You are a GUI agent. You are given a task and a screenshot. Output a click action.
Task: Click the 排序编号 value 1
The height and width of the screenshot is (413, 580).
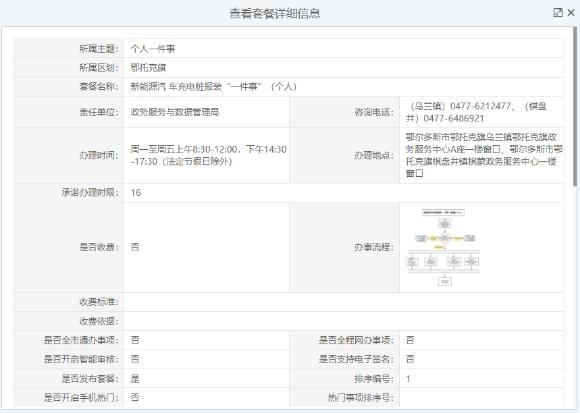tap(408, 378)
